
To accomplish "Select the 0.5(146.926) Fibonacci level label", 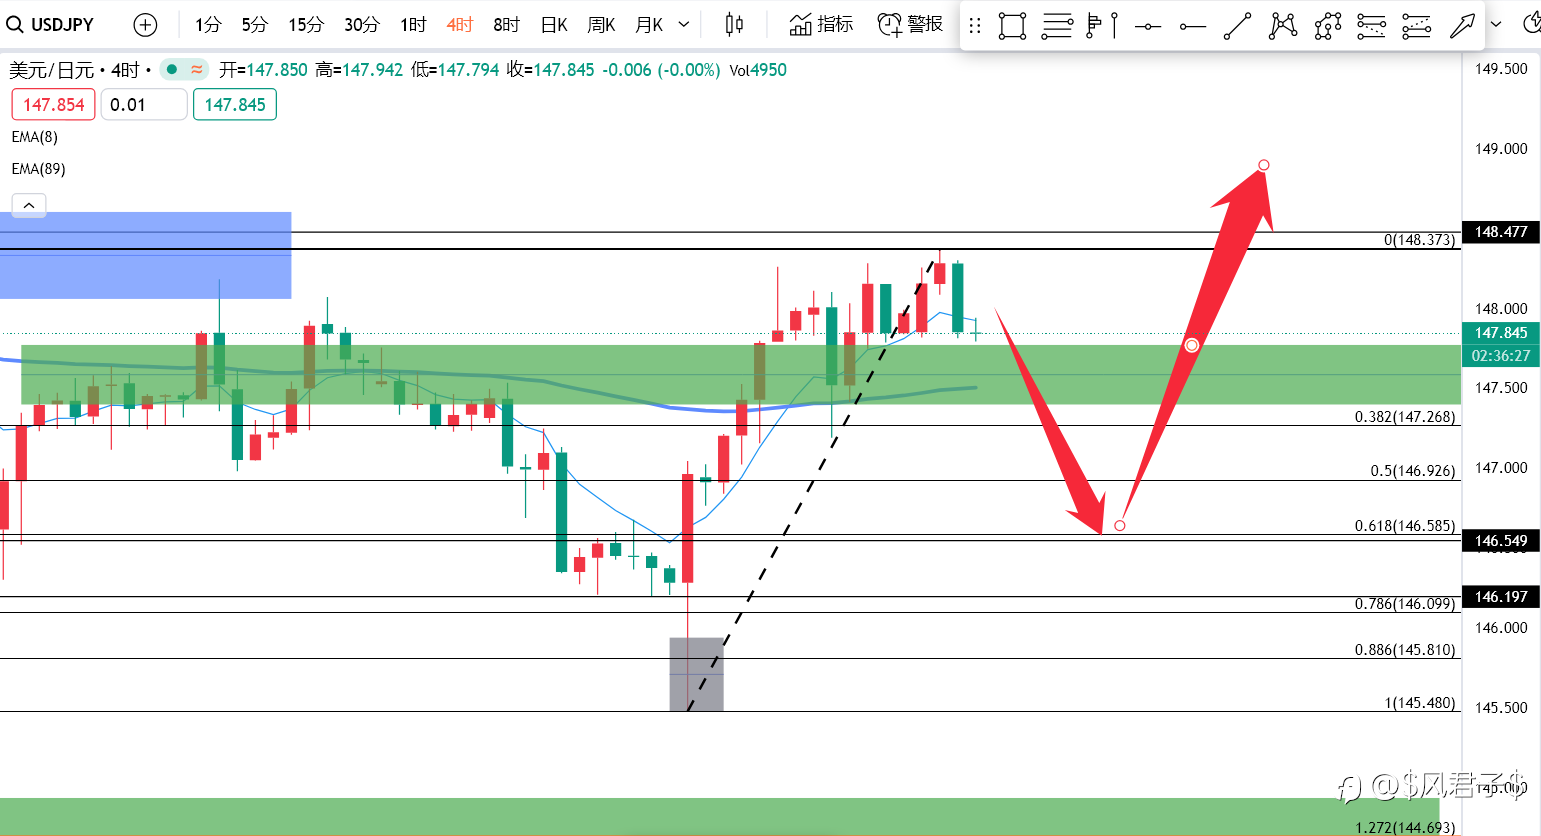I will point(1413,471).
